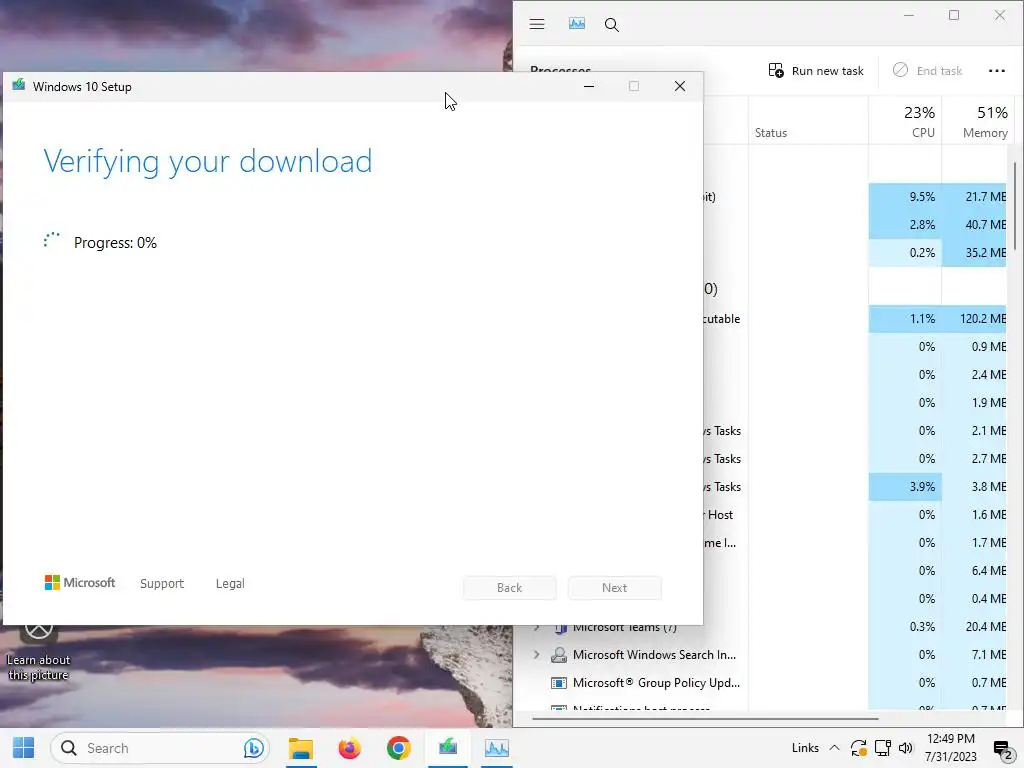This screenshot has height=768, width=1024.
Task: Open volume speaker tray icon
Action: click(x=906, y=748)
